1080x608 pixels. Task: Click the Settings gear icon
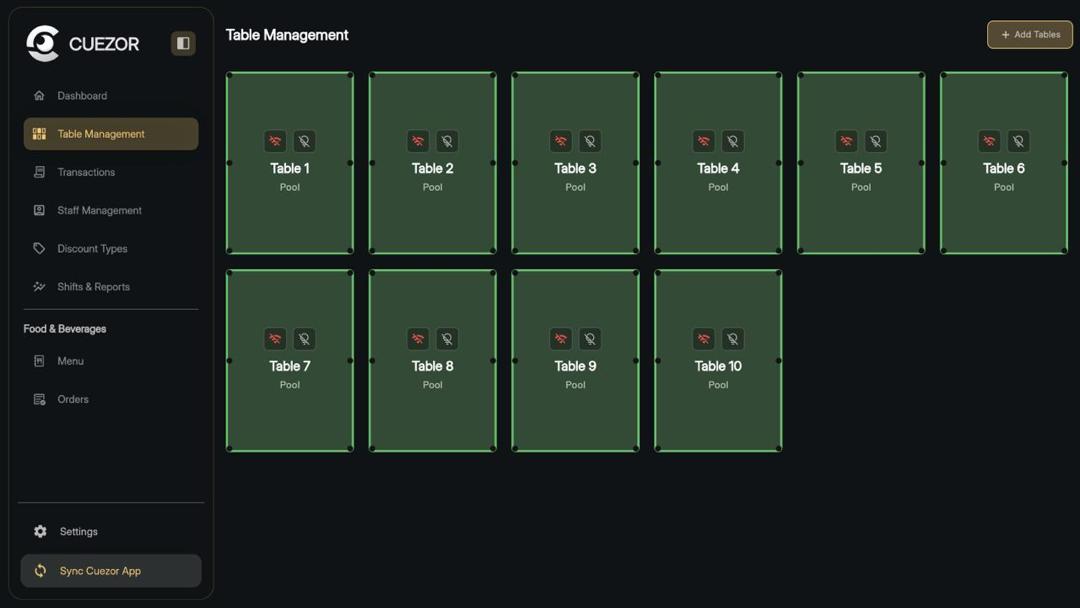click(x=39, y=531)
